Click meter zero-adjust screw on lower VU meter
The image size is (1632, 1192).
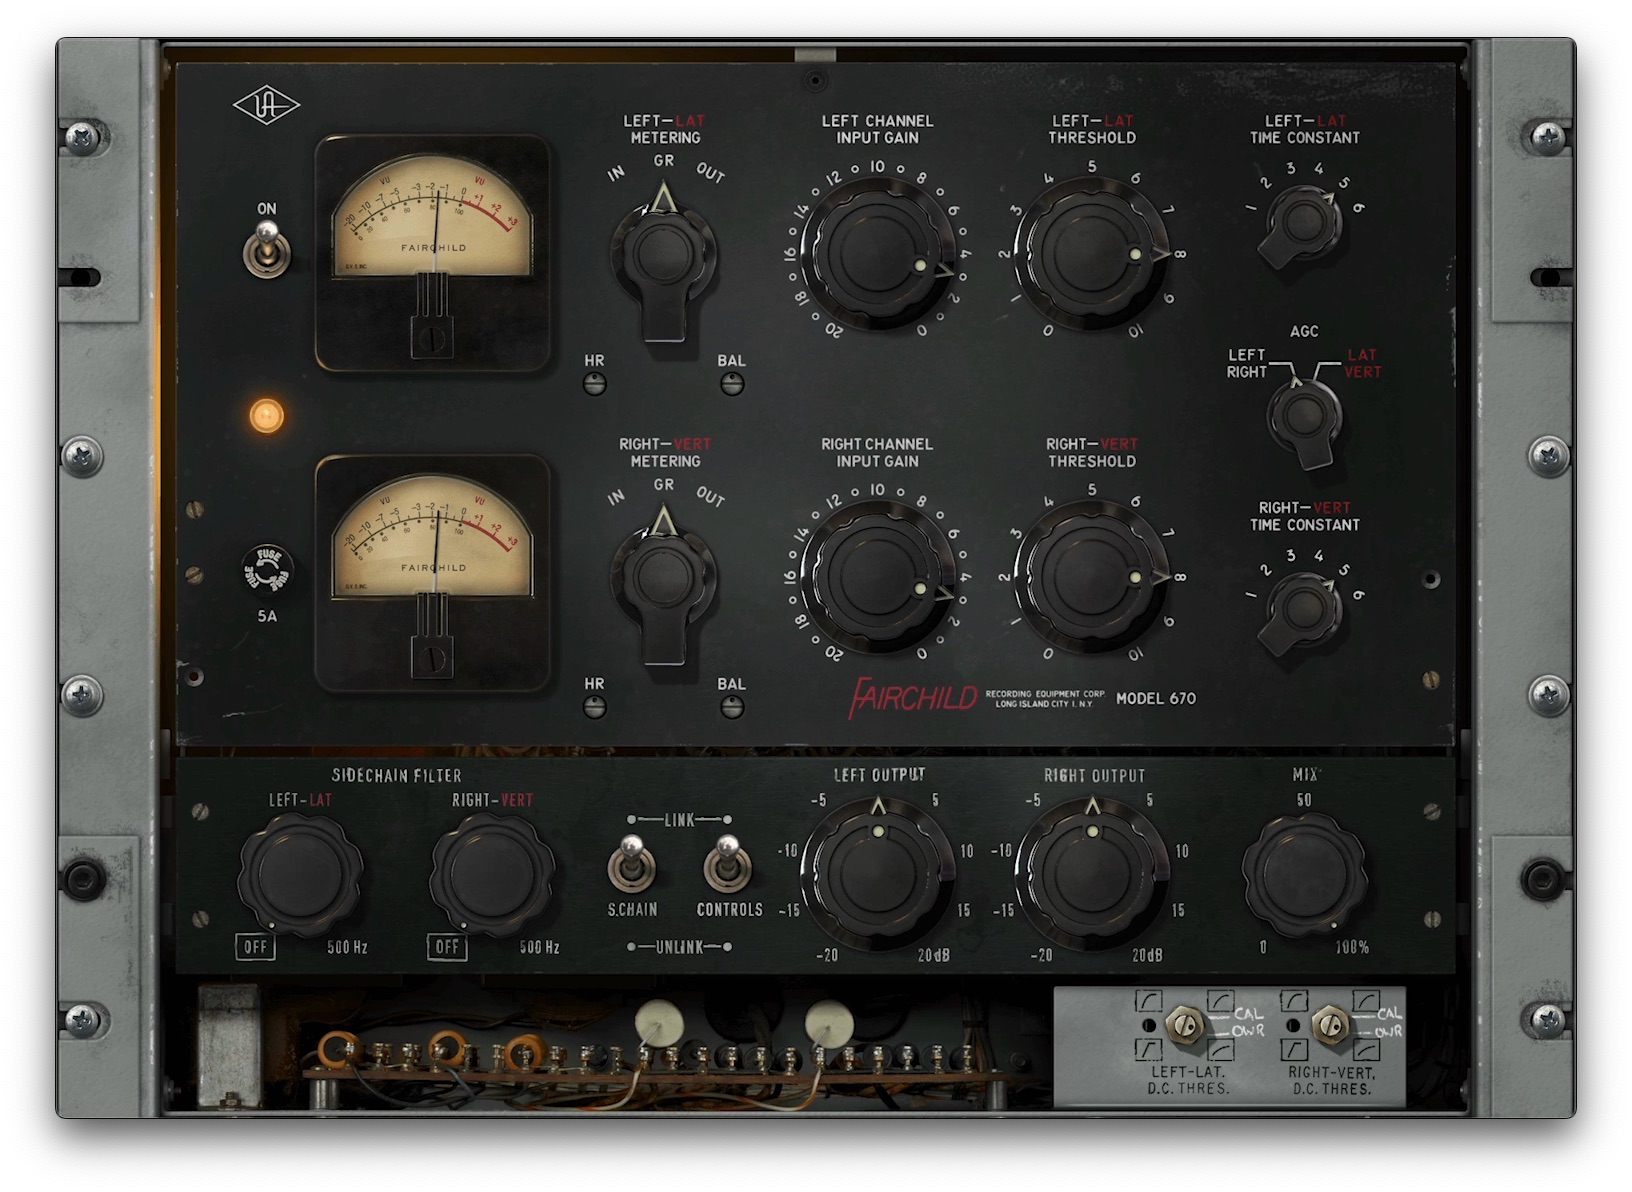432,658
